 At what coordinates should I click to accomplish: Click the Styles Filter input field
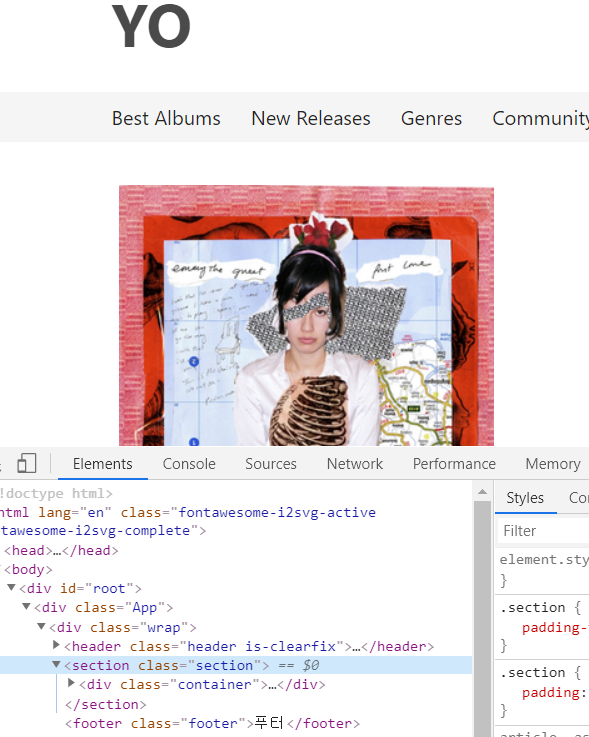click(543, 531)
